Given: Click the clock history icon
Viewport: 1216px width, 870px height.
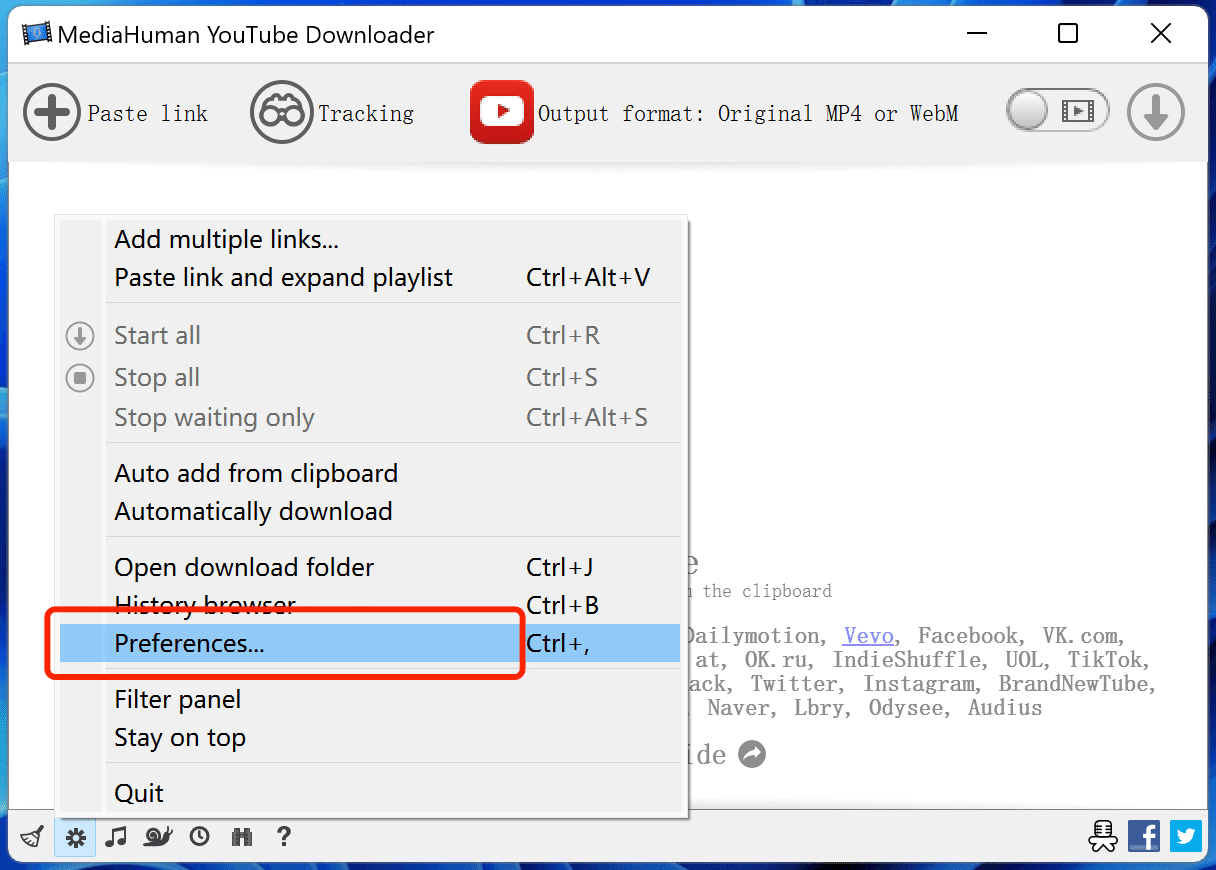Looking at the screenshot, I should pos(200,836).
